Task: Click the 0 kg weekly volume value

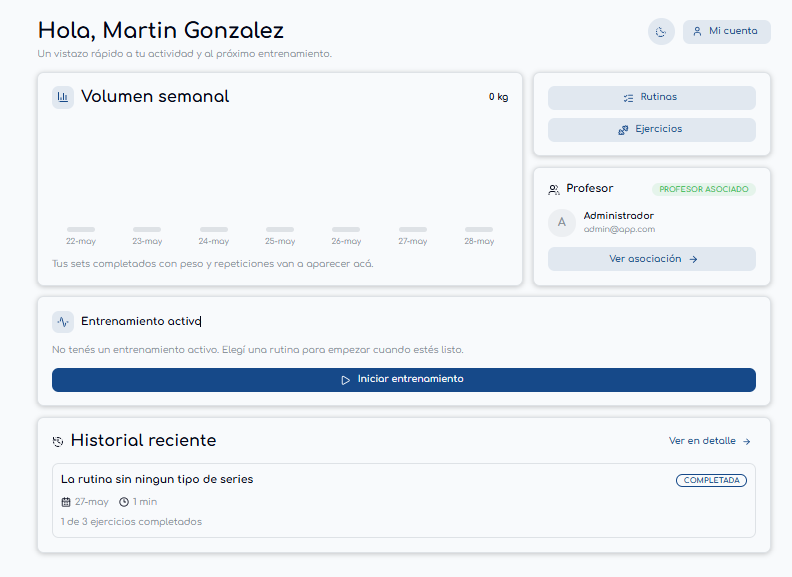Action: [498, 97]
